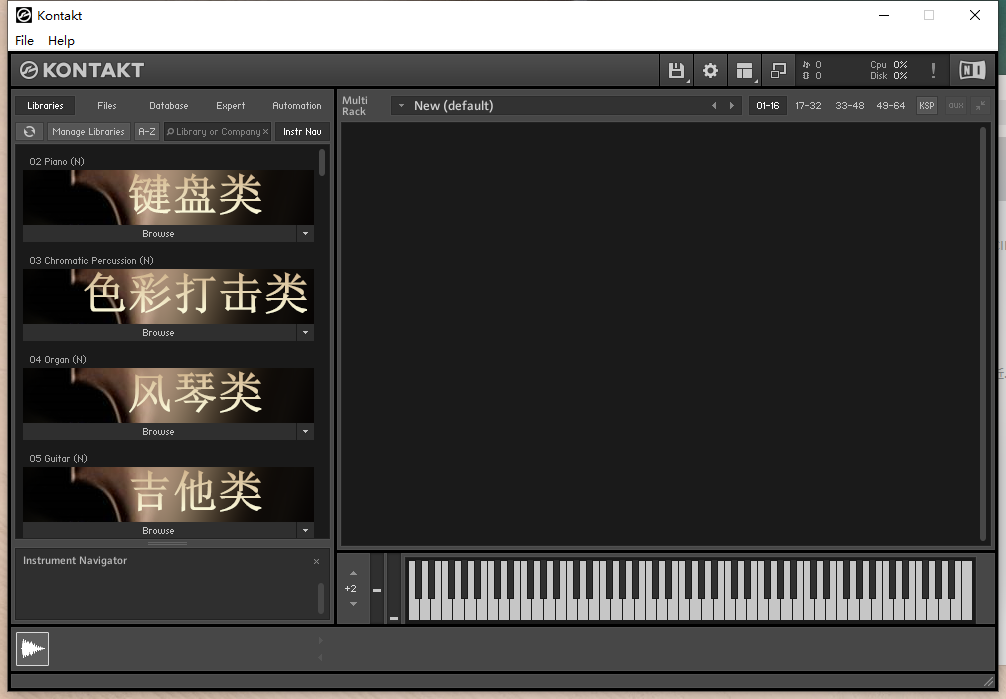Click the libraries list scrollbar

322,162
